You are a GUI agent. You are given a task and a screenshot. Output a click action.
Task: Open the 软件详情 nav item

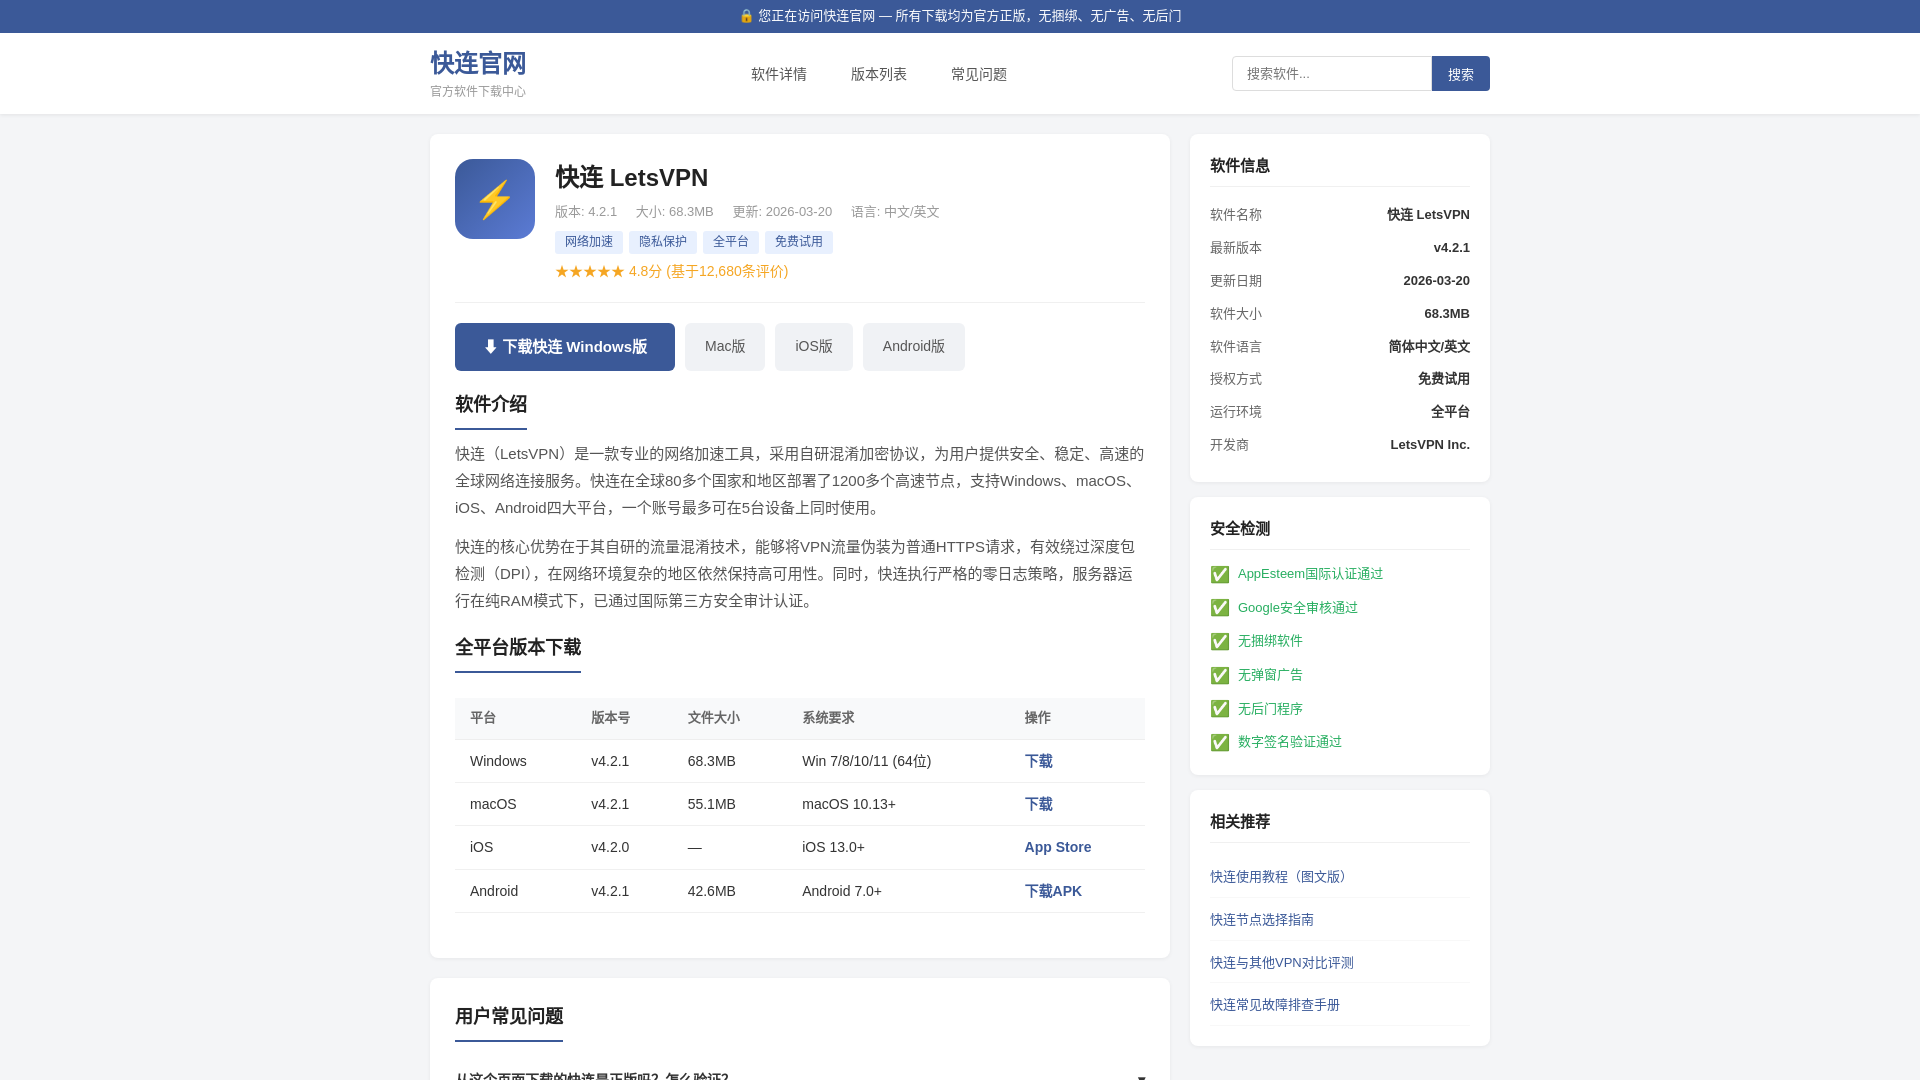click(779, 74)
